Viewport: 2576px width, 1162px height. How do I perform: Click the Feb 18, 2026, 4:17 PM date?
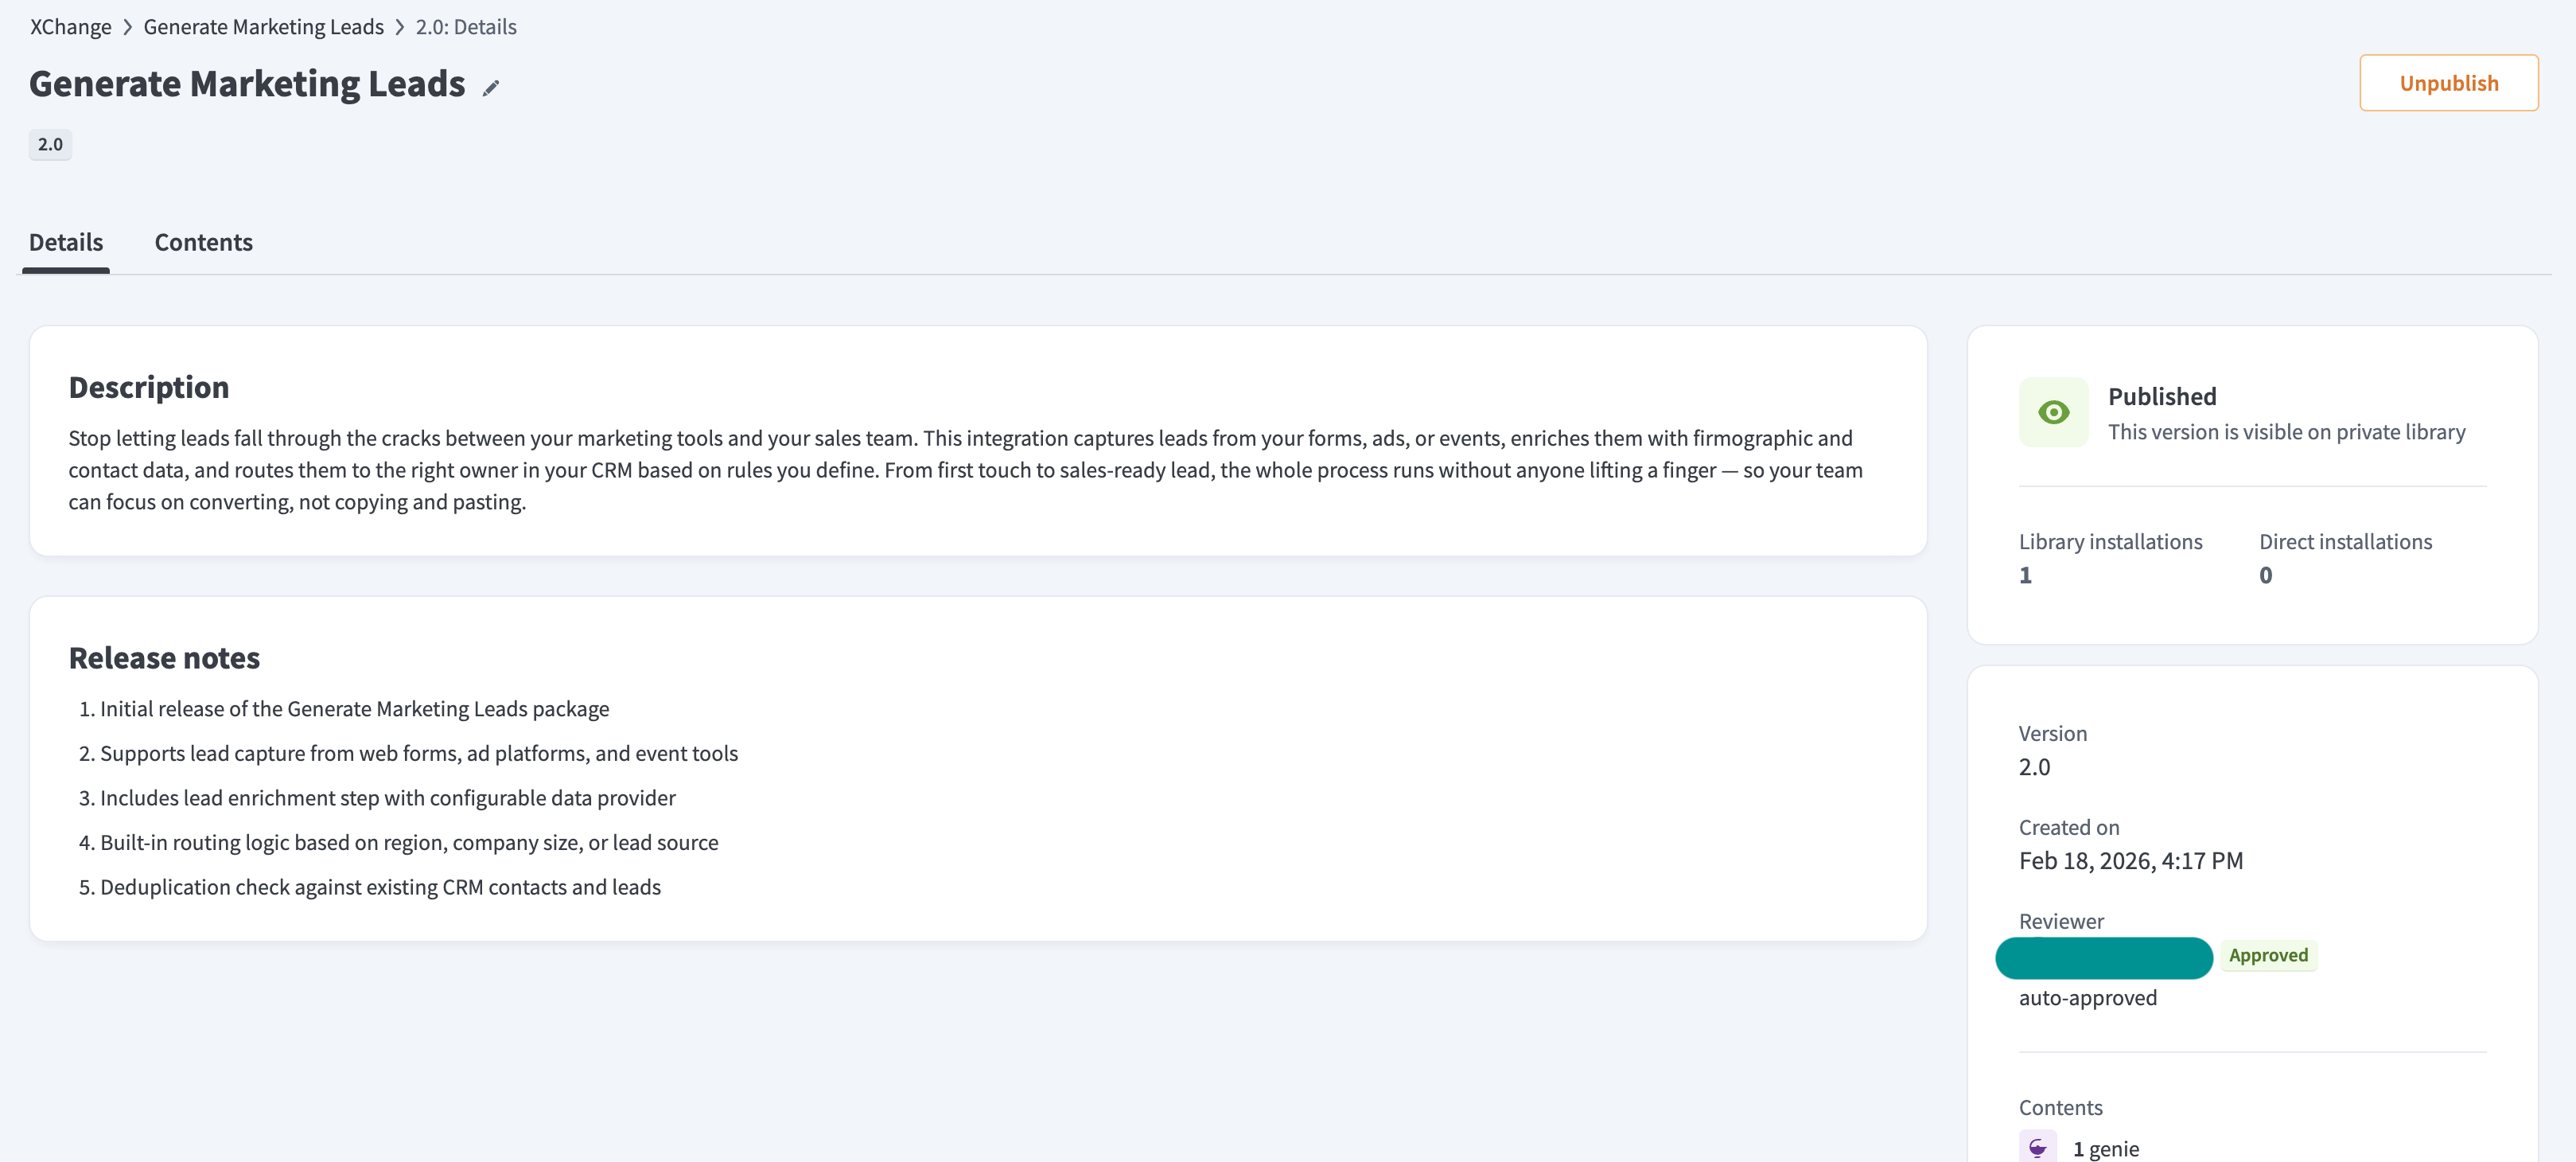coord(2130,861)
